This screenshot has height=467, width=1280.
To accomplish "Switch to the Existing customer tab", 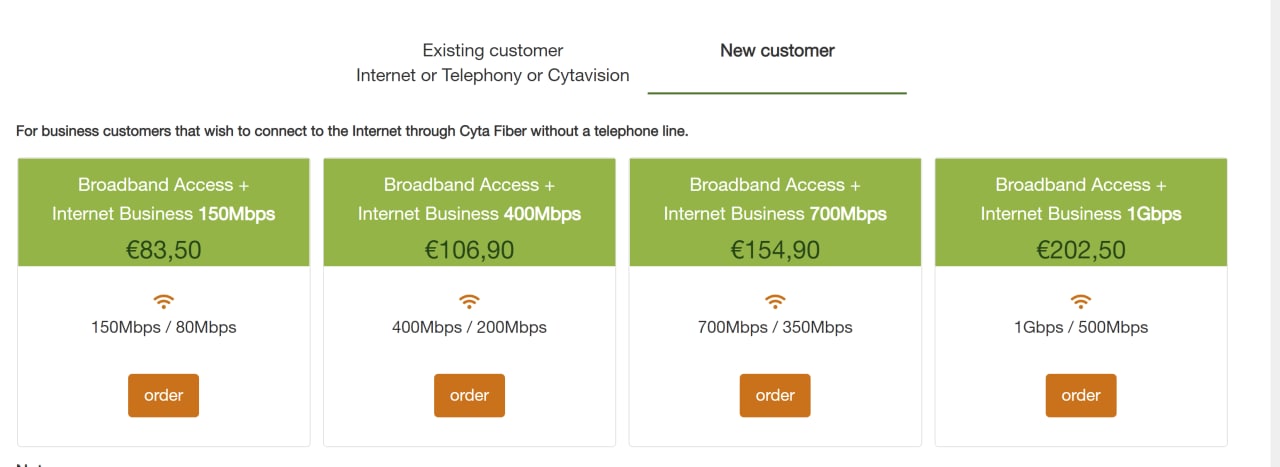I will [x=492, y=63].
